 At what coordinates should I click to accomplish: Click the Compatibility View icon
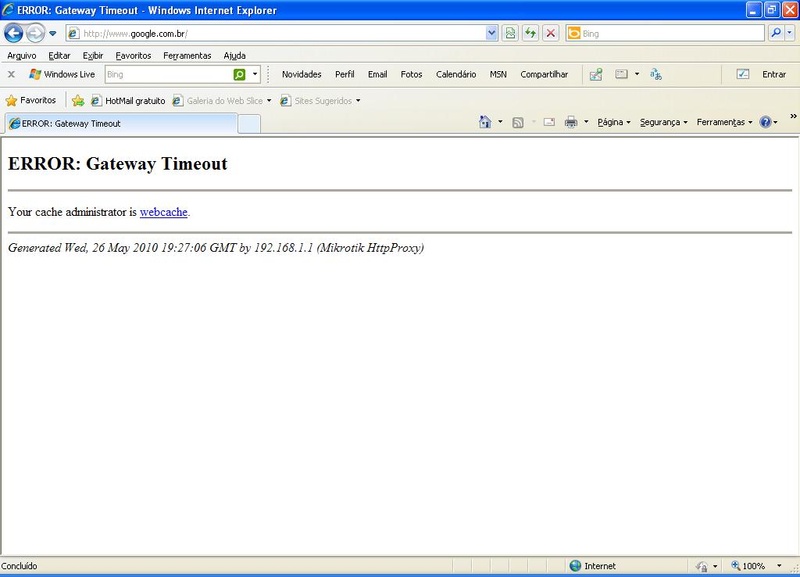click(x=510, y=34)
